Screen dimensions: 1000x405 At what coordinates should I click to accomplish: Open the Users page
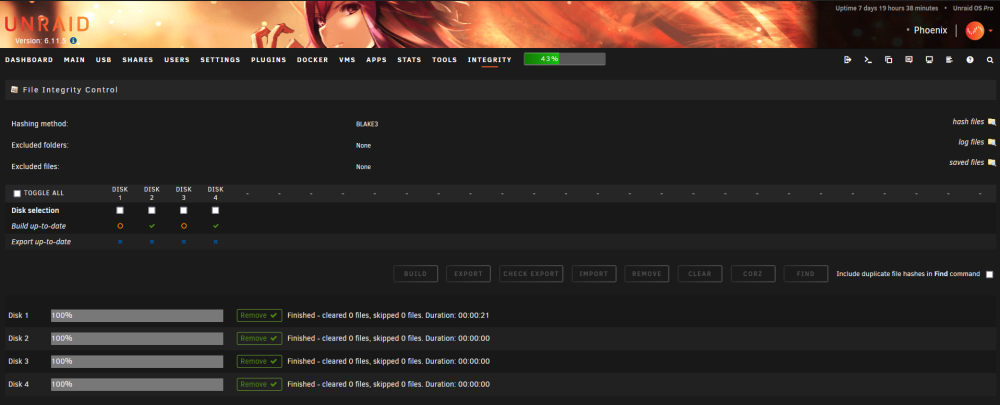pyautogui.click(x=177, y=59)
